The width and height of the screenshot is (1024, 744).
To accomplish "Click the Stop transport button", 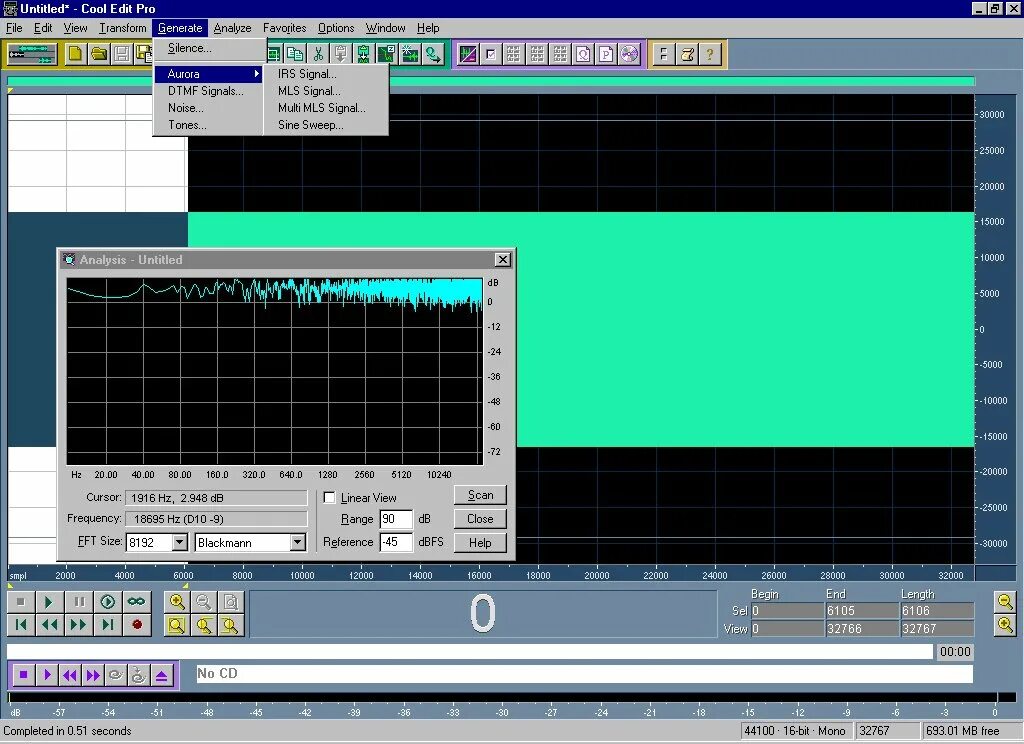I will (21, 602).
